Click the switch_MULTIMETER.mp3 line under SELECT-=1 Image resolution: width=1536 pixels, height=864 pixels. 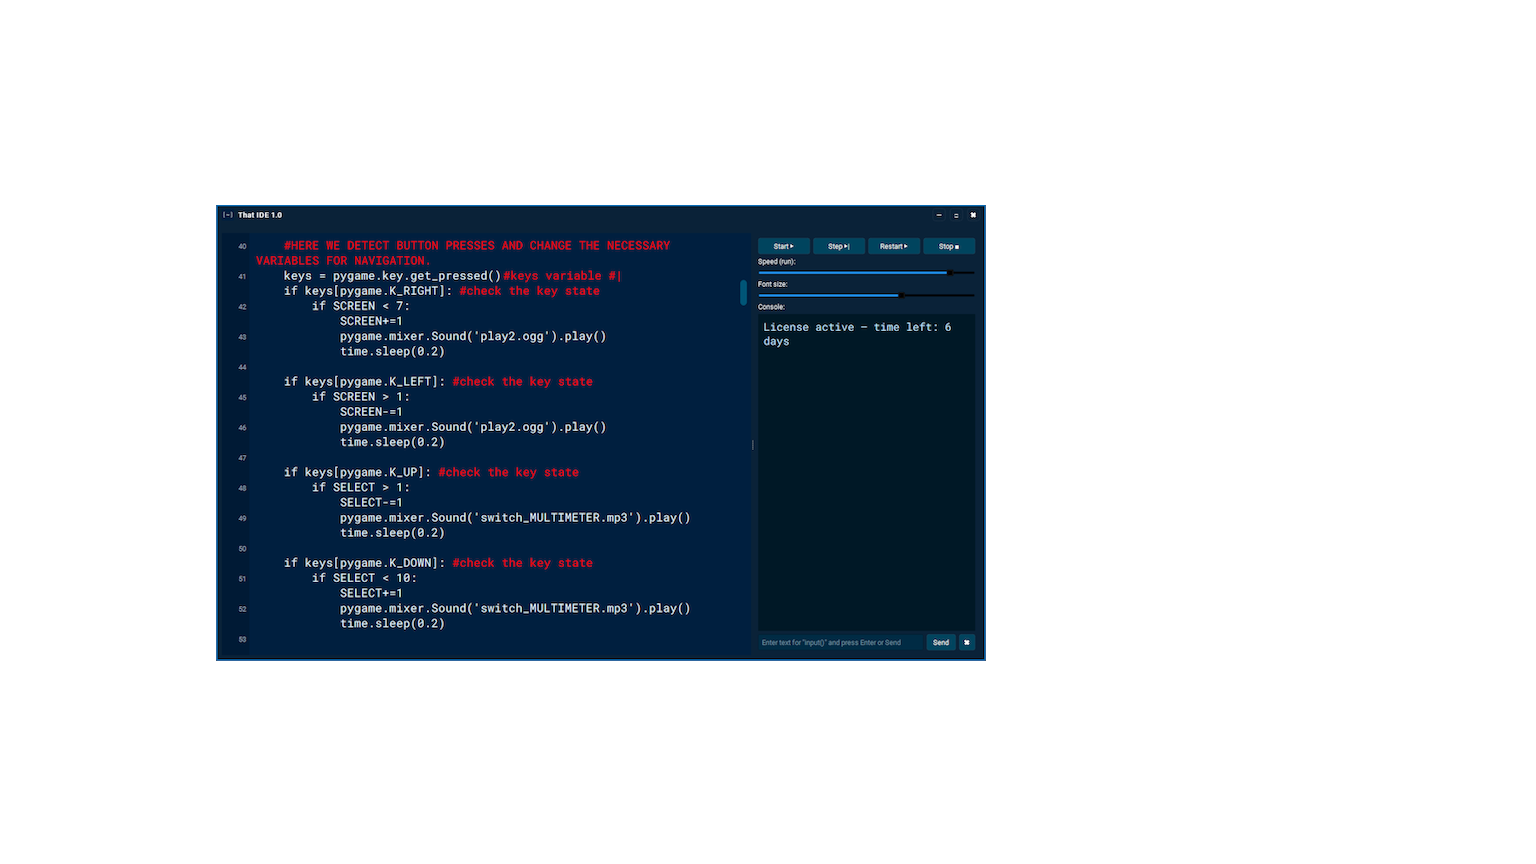coord(515,518)
